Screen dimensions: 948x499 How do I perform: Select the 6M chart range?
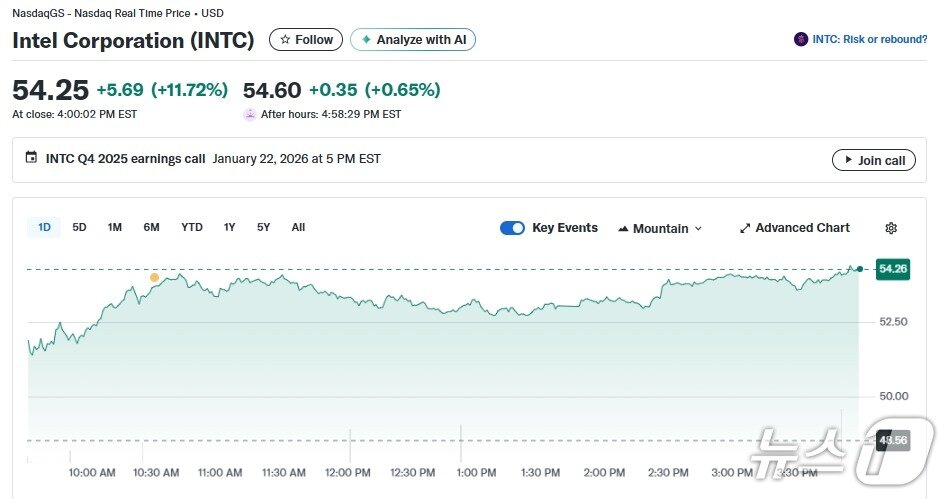pos(151,227)
